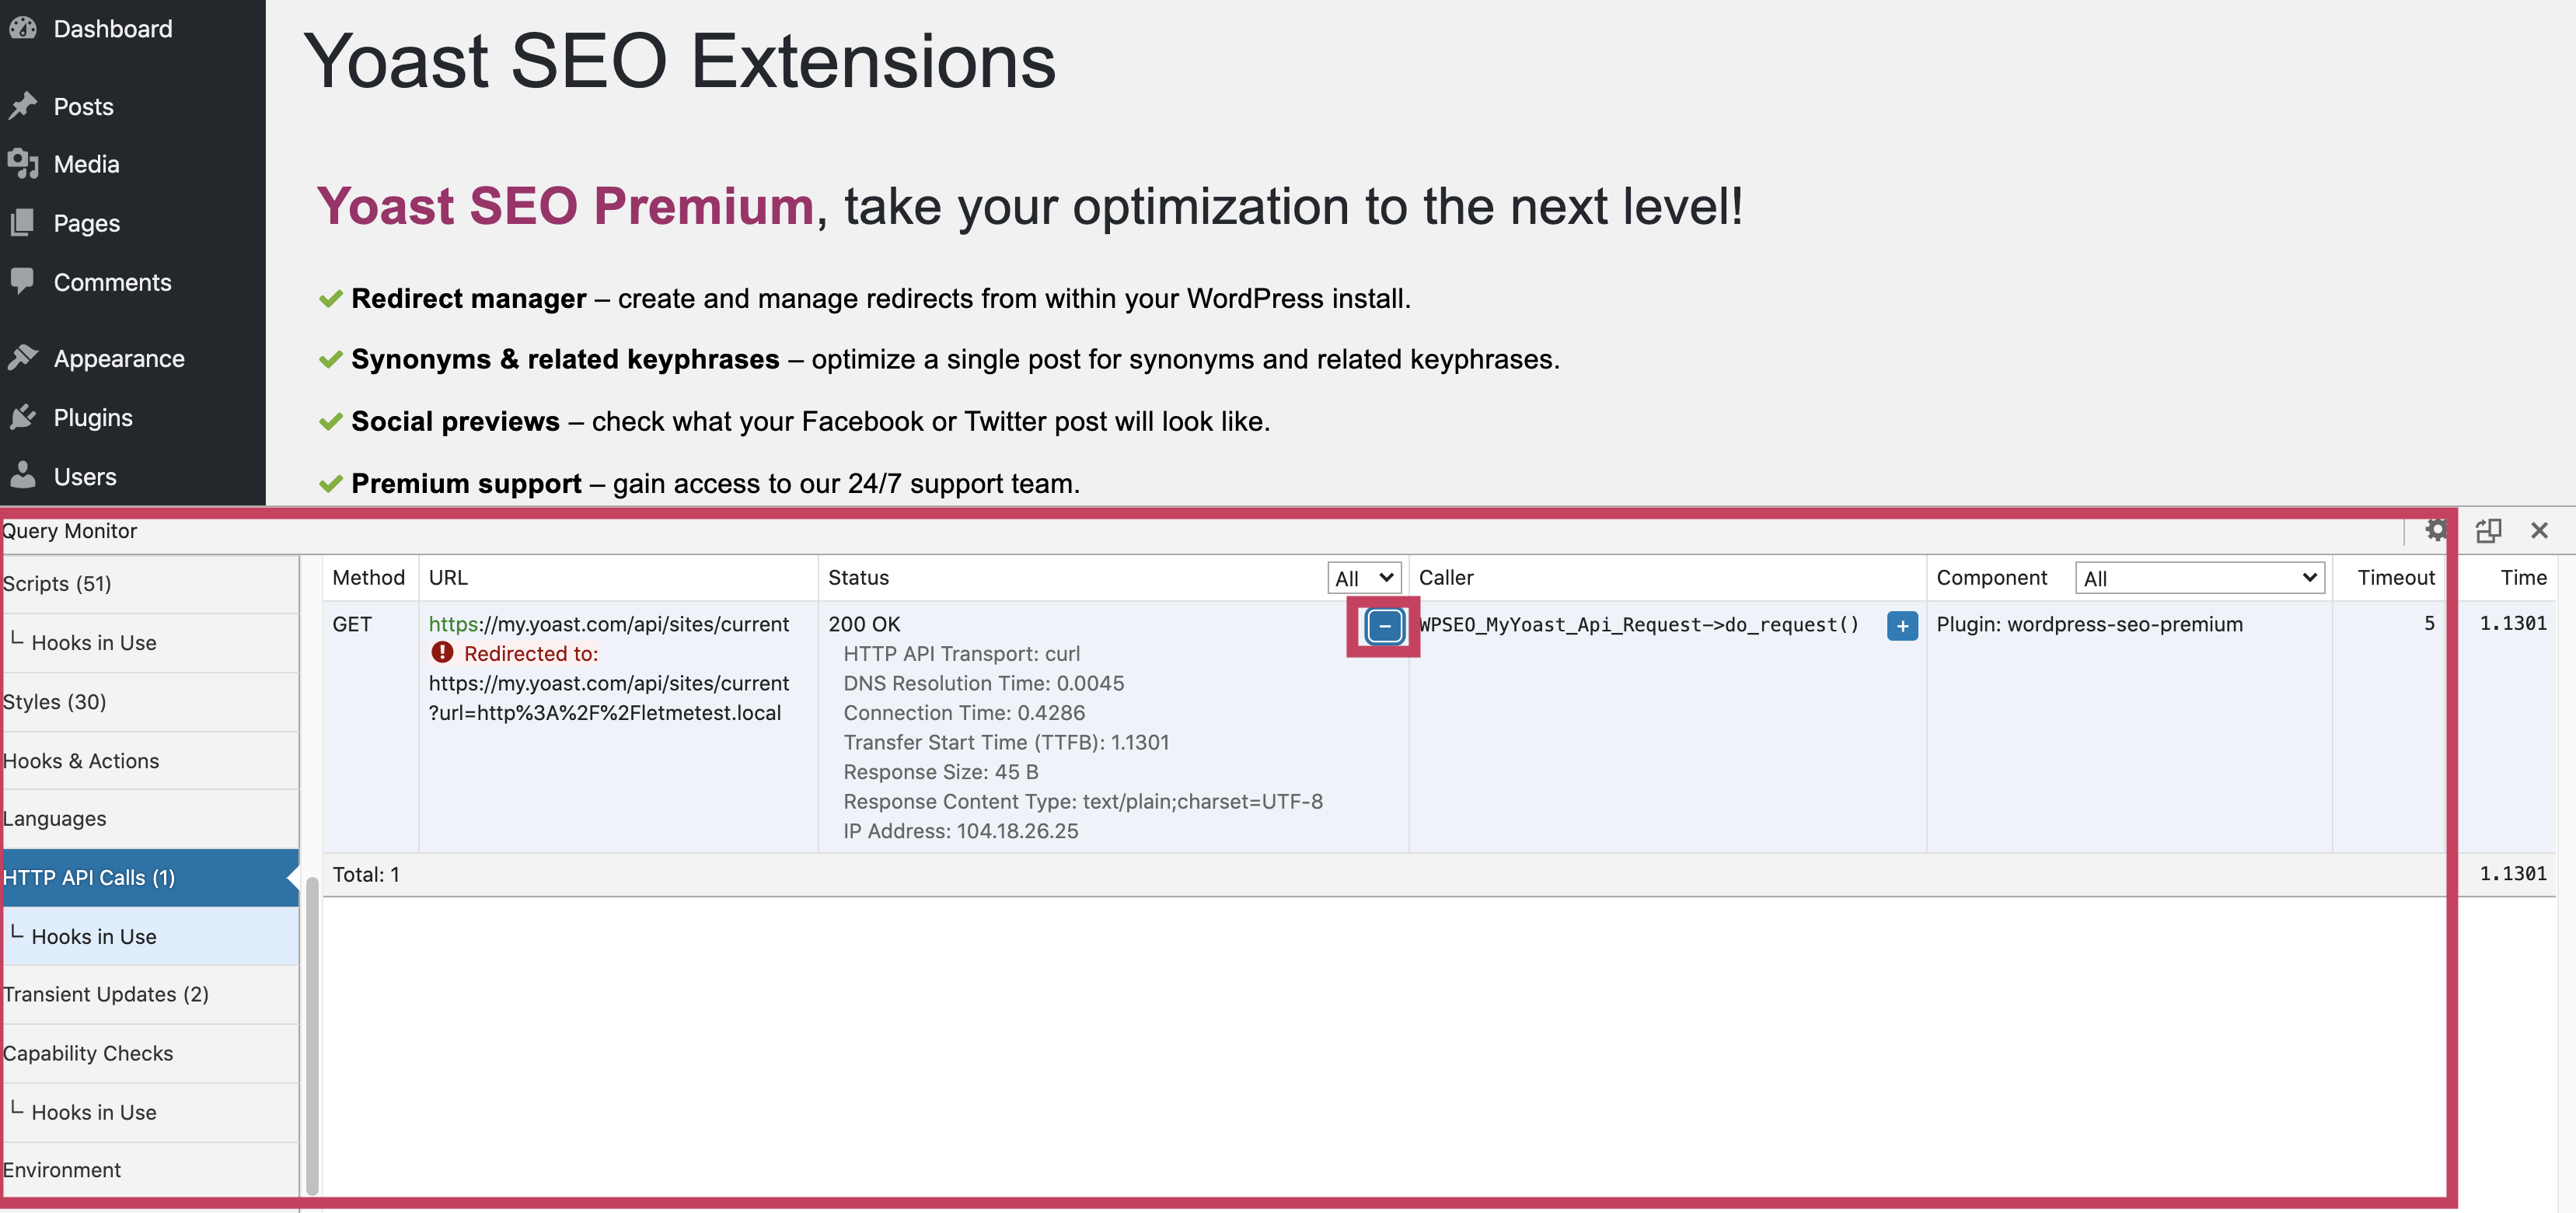This screenshot has width=2576, height=1213.
Task: Click the Media library icon
Action: 22,164
